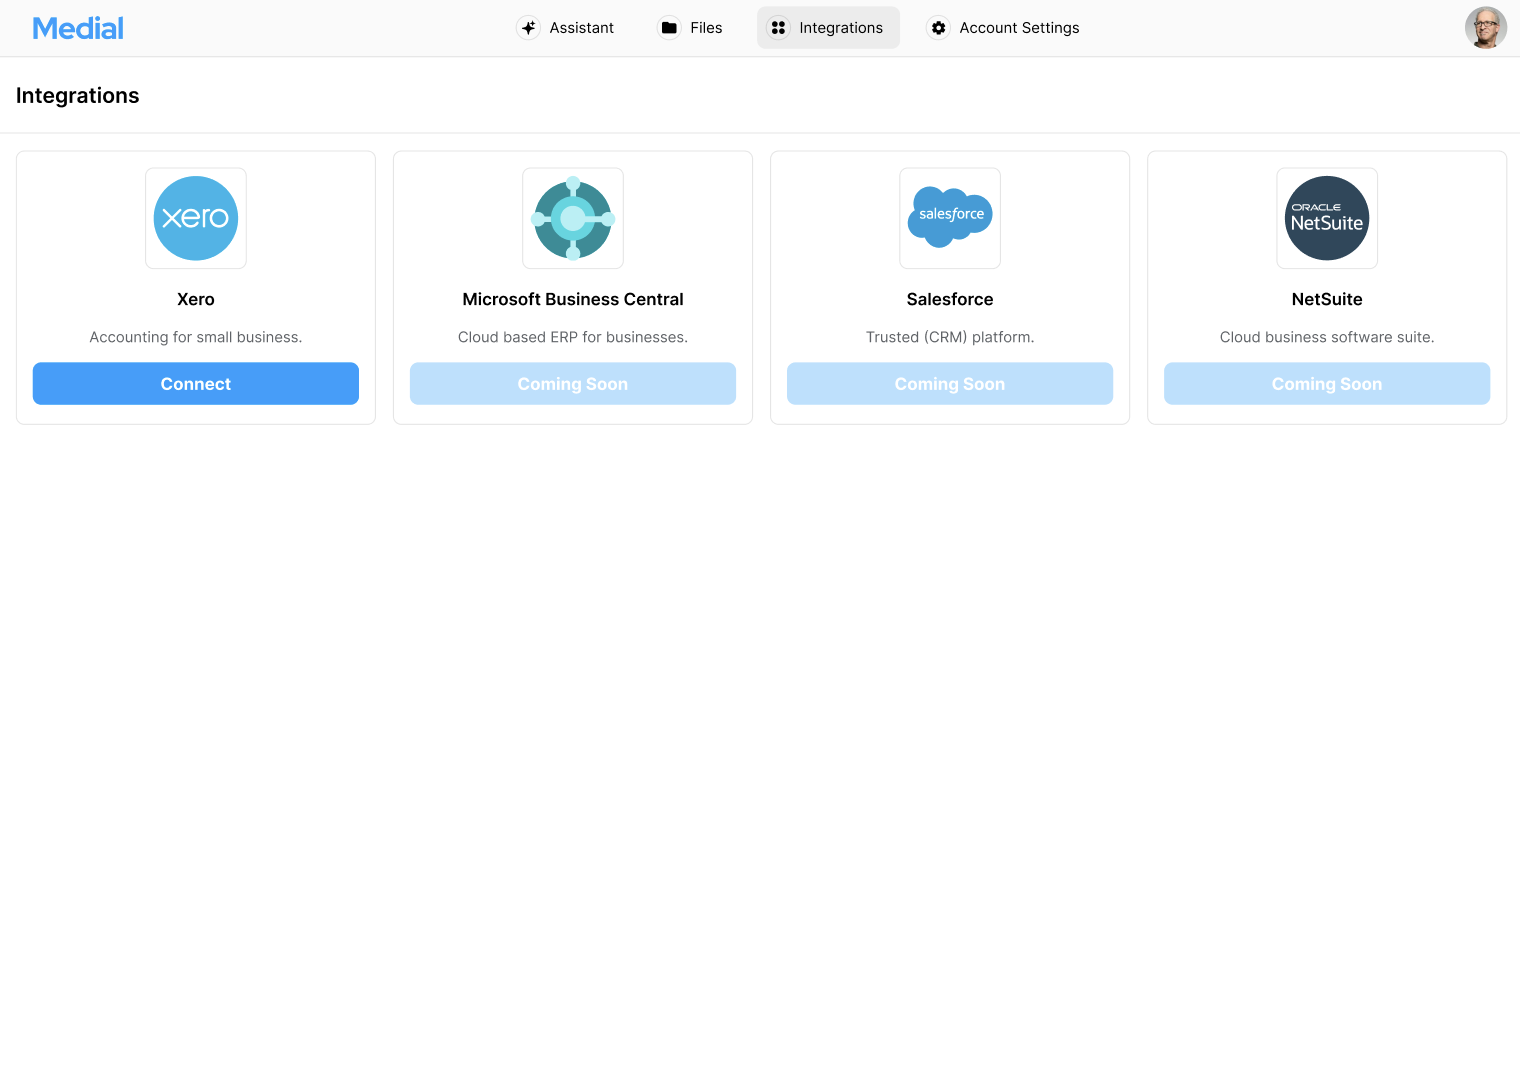Go to the Medial home logo
The height and width of the screenshot is (1082, 1520).
click(78, 28)
